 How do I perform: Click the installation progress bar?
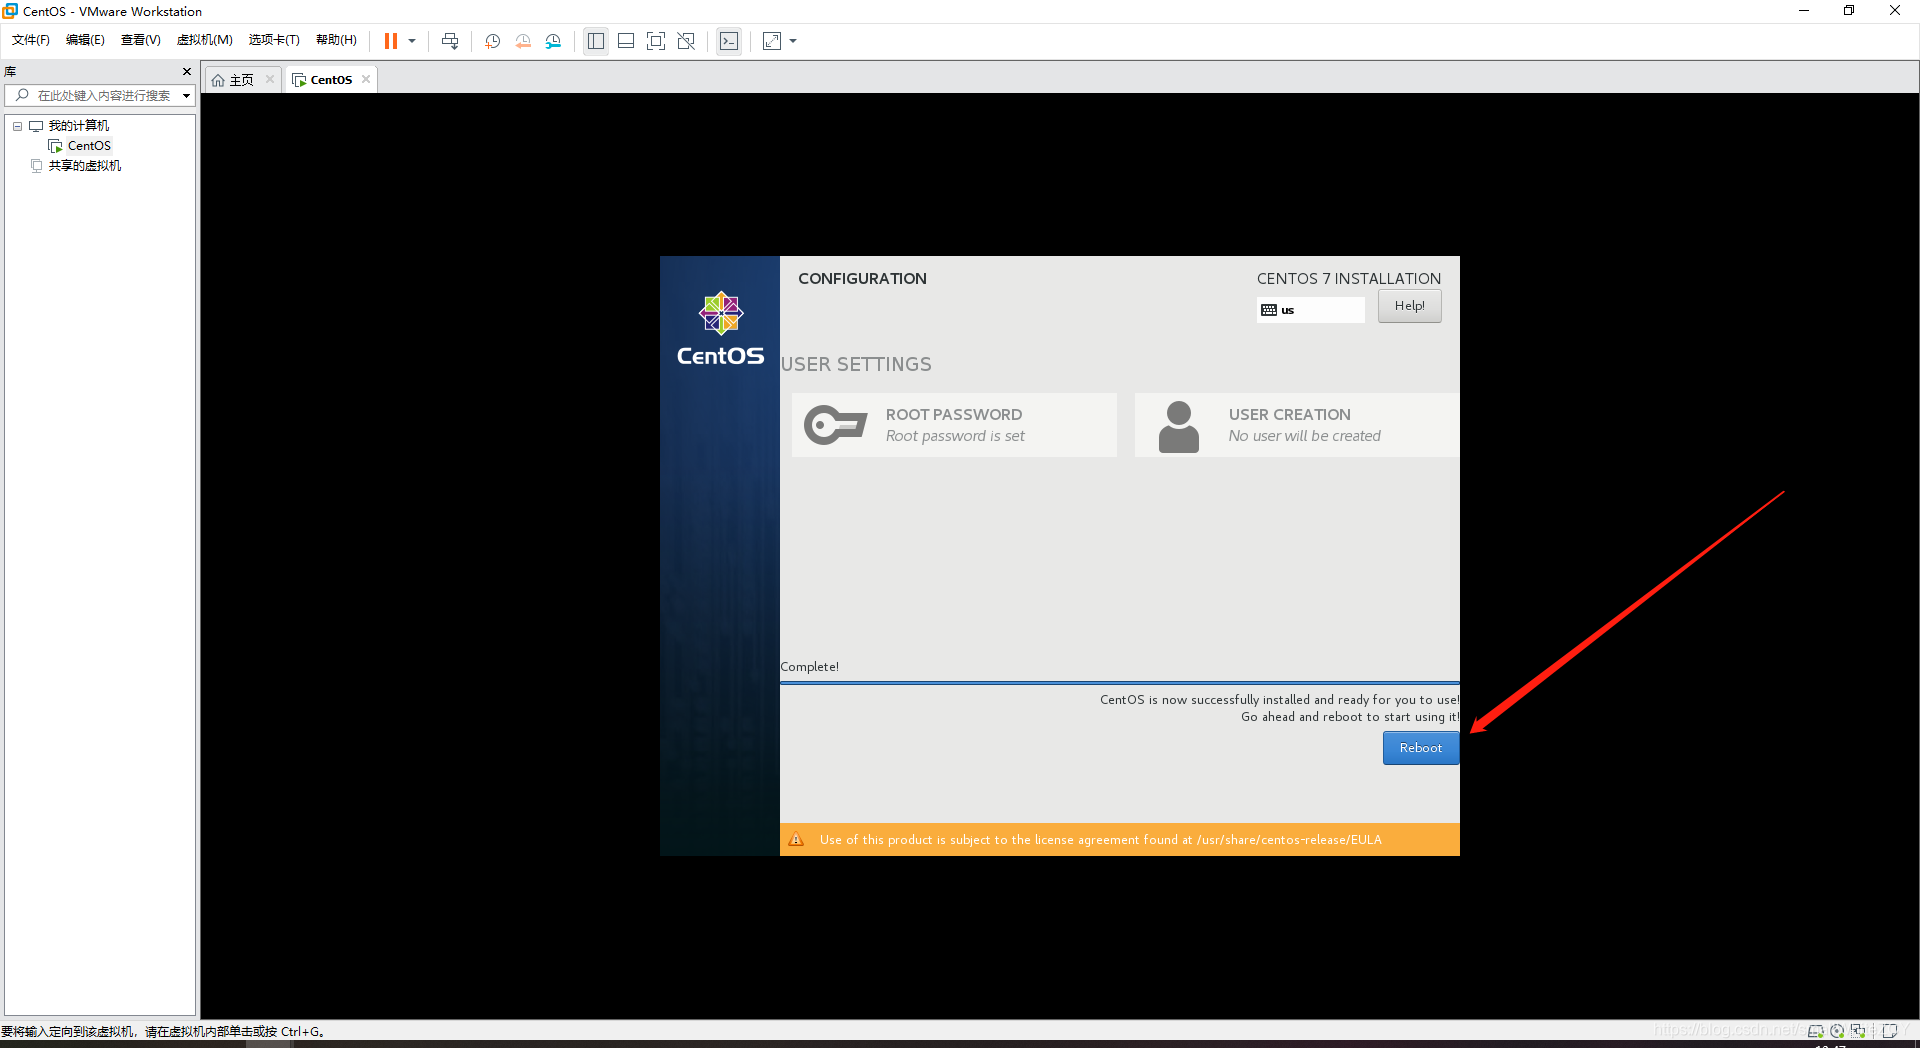pyautogui.click(x=1120, y=683)
